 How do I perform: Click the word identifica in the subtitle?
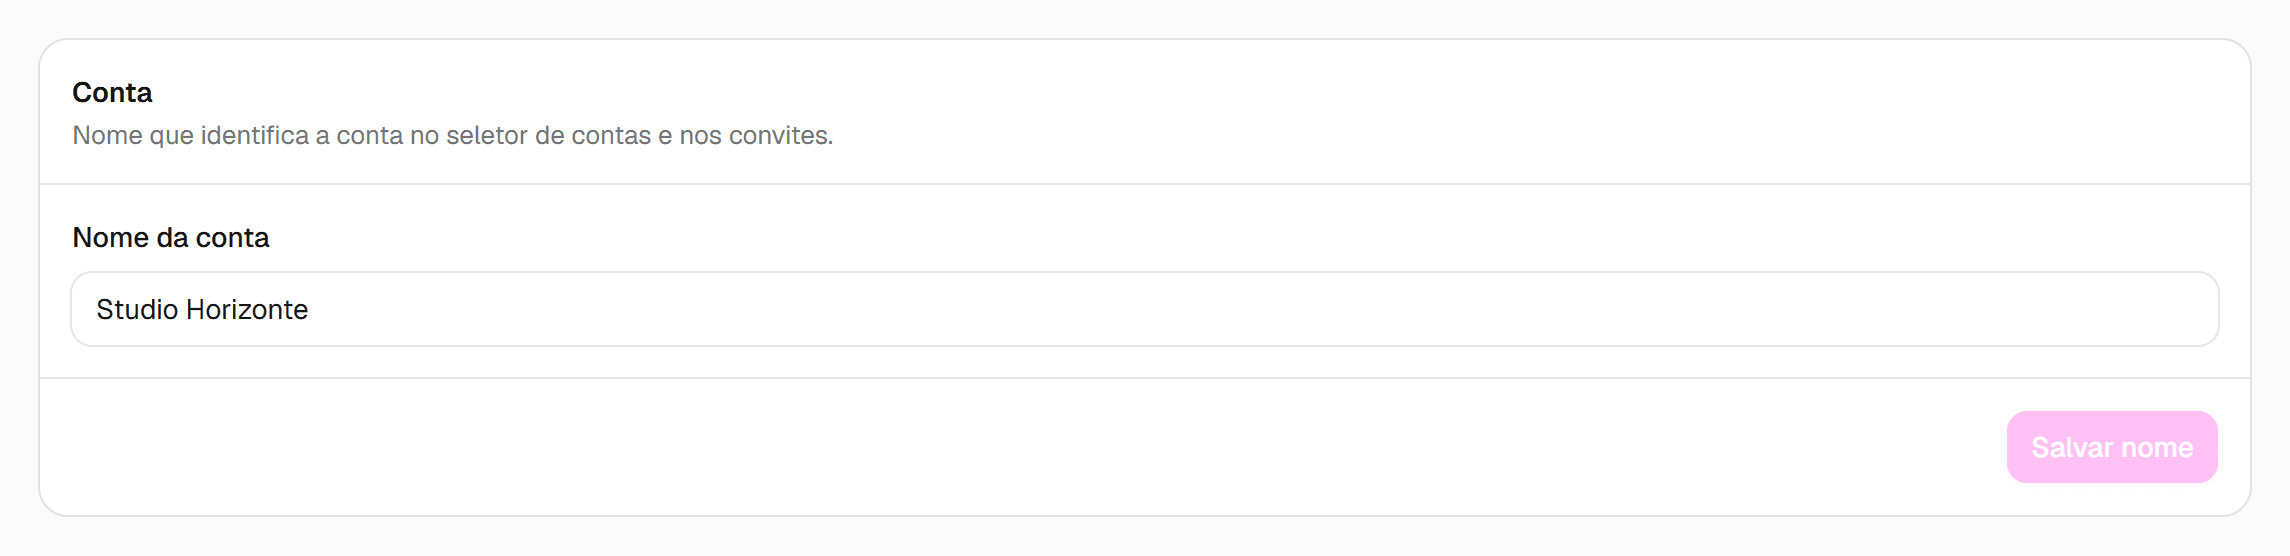coord(255,135)
